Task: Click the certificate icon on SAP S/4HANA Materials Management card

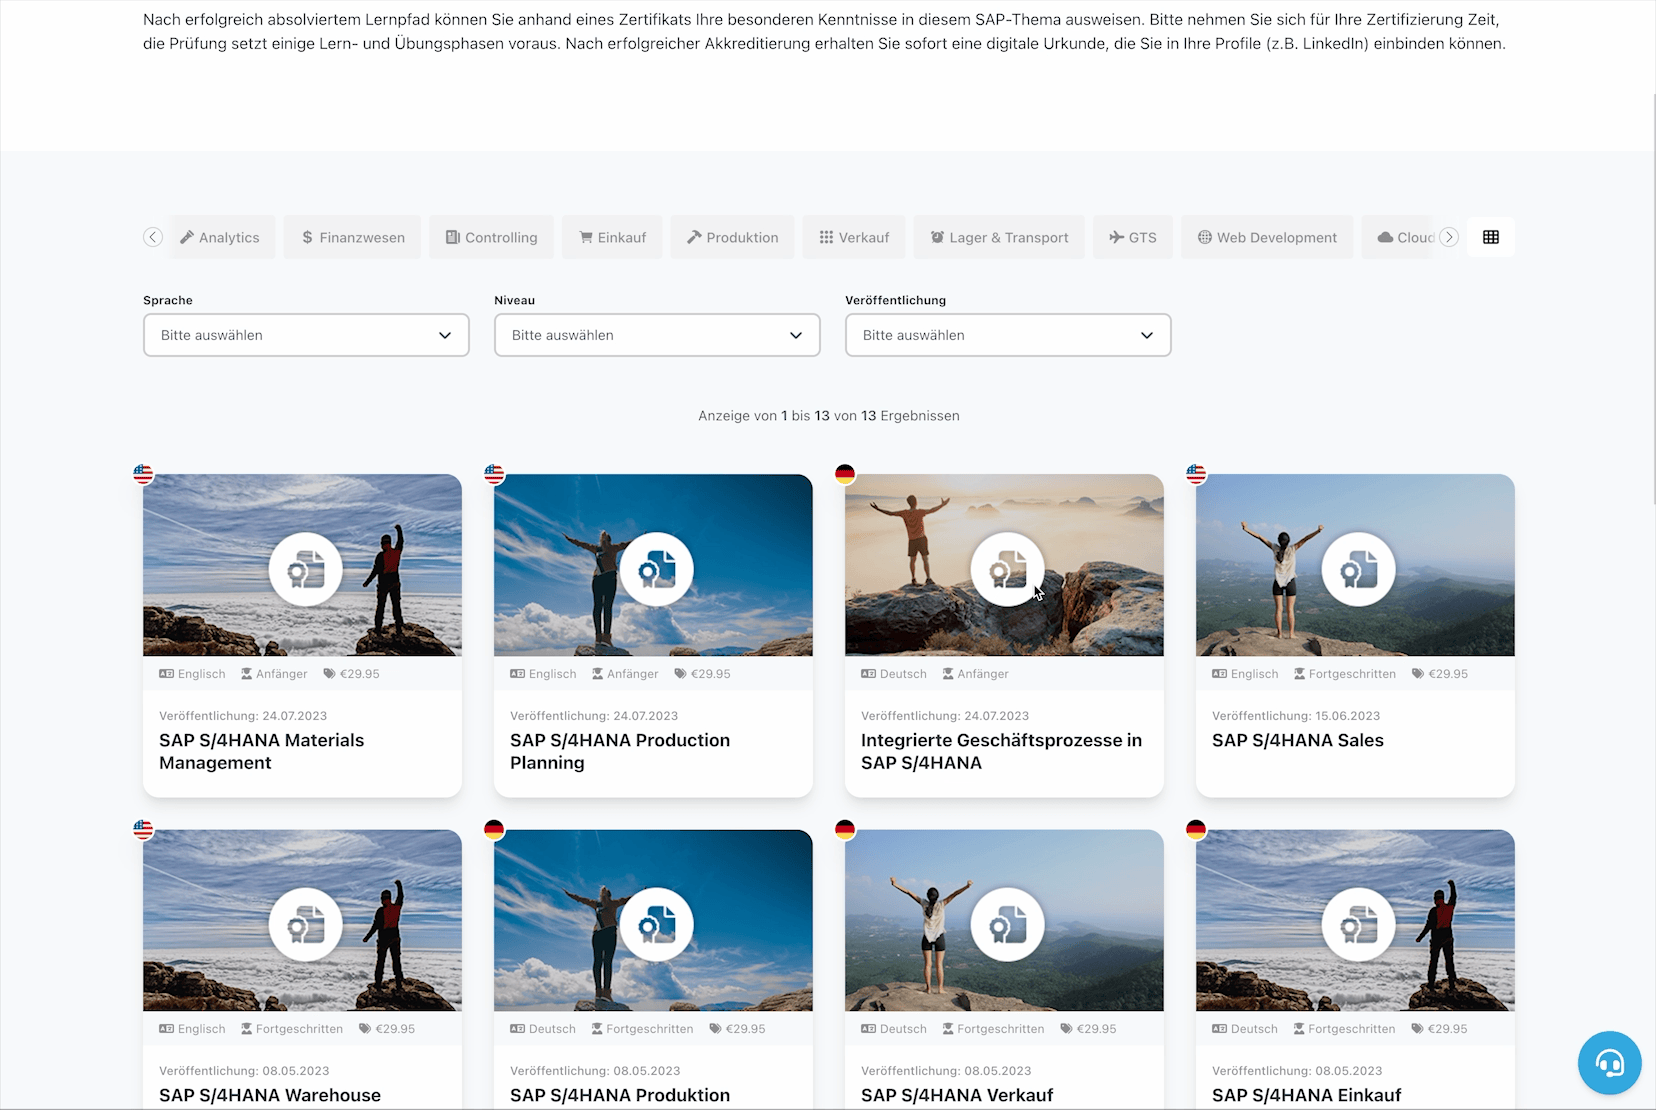Action: pyautogui.click(x=306, y=570)
